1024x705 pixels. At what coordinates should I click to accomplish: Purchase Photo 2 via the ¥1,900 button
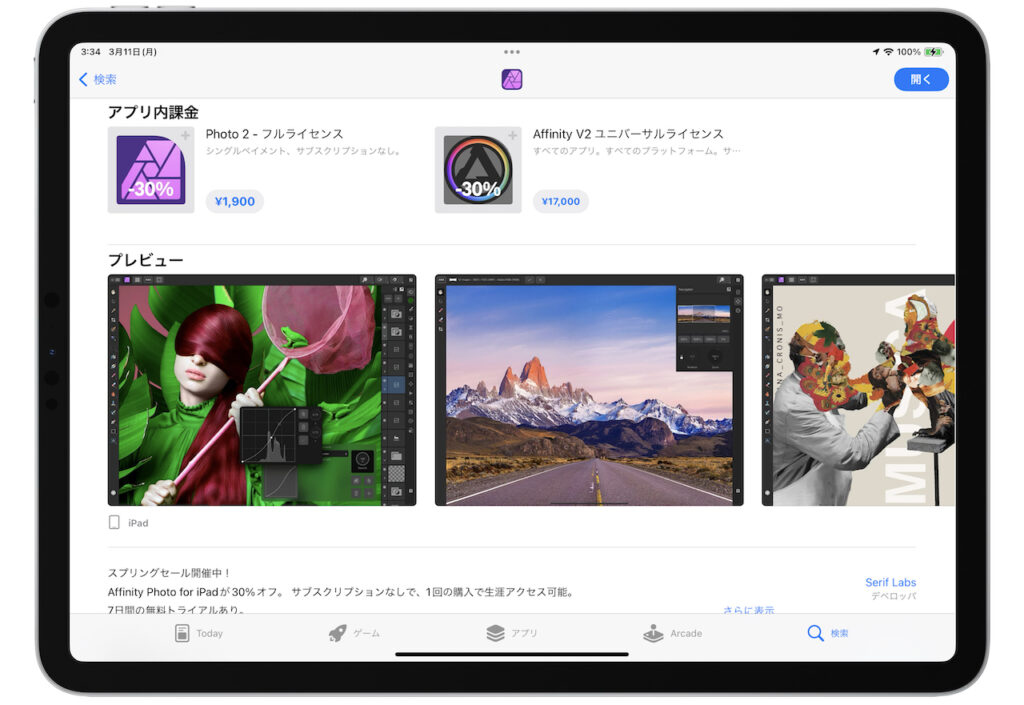(234, 201)
